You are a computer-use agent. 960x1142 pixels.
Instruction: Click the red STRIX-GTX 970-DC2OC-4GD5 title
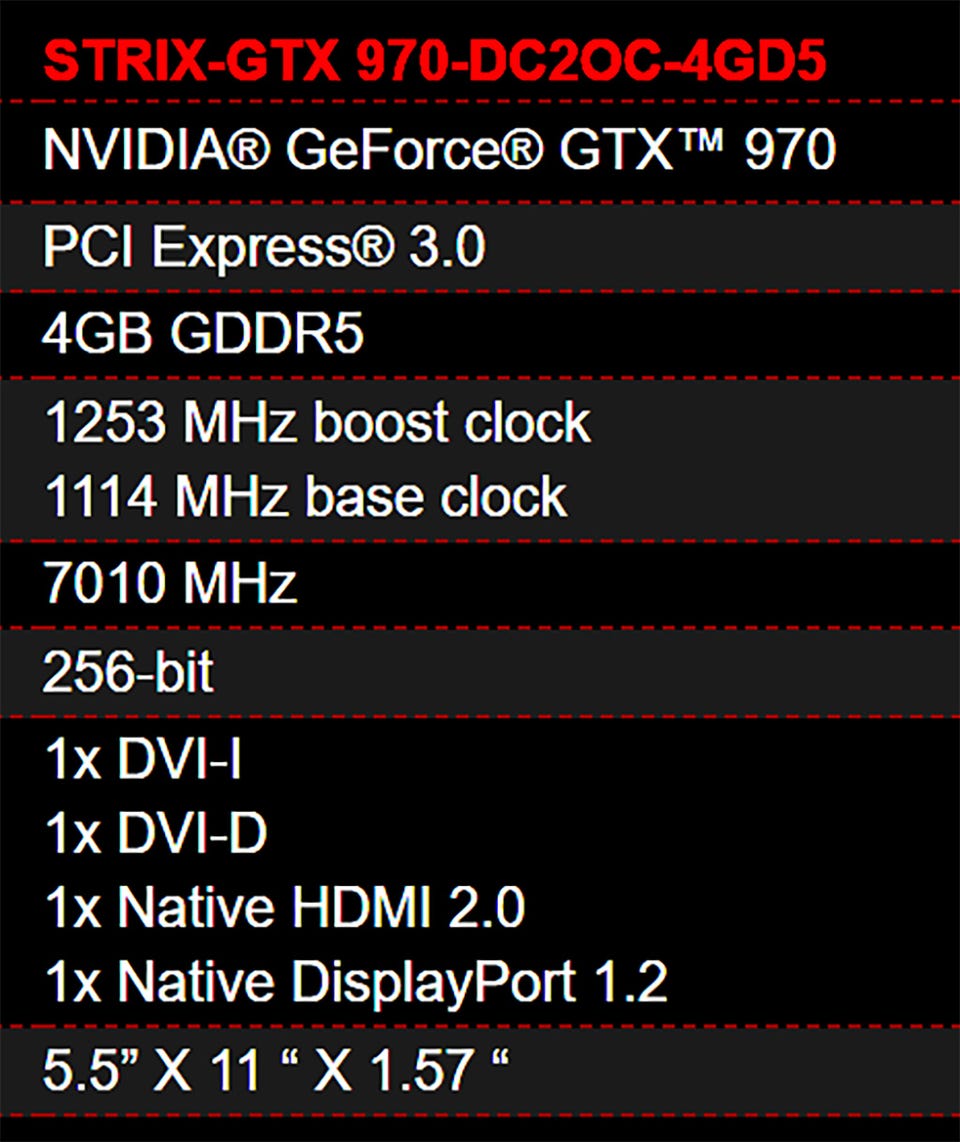pos(435,62)
